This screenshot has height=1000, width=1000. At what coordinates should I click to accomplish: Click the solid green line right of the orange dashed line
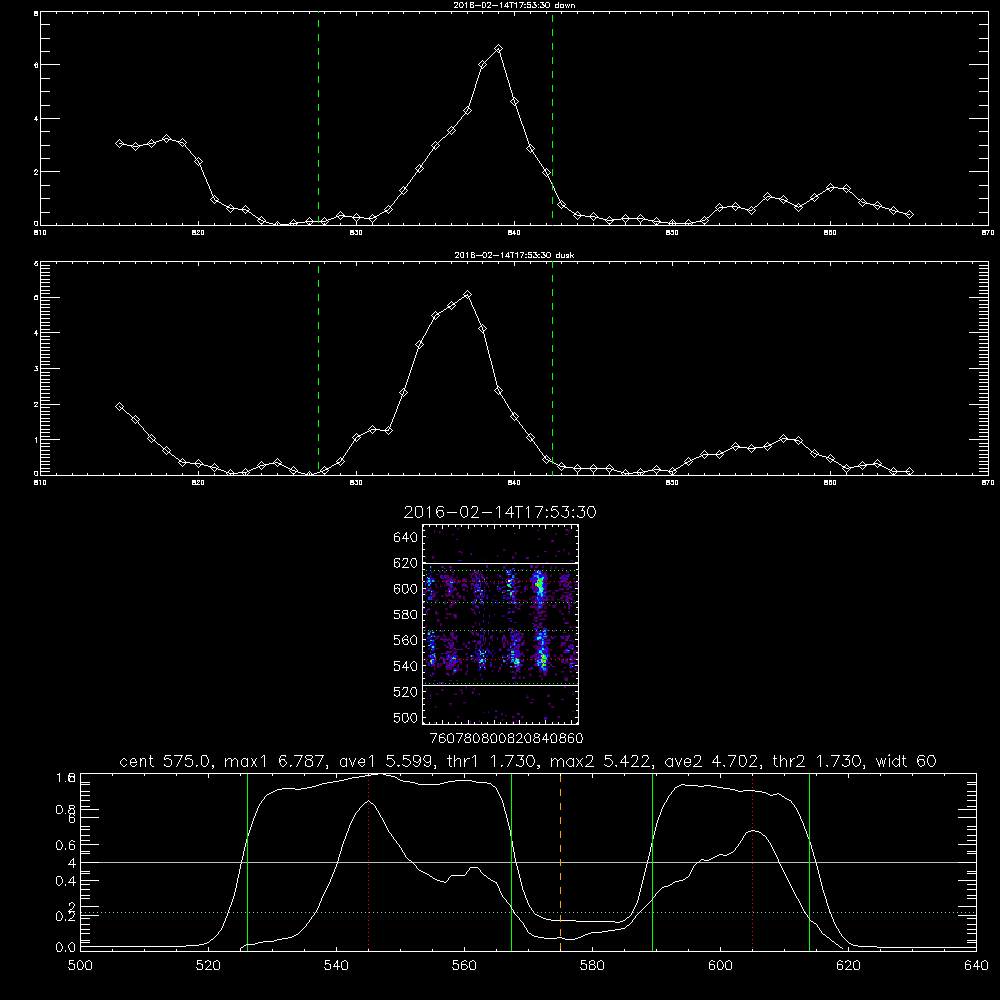pyautogui.click(x=652, y=862)
